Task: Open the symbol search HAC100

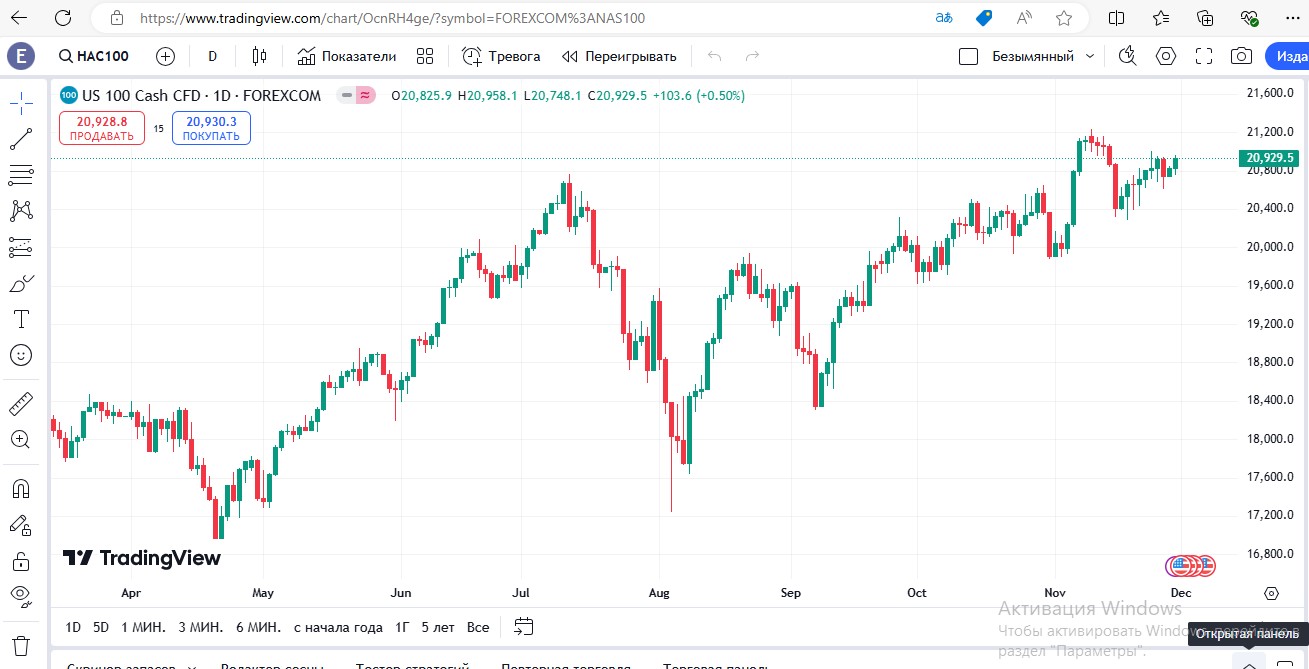Action: coord(94,56)
